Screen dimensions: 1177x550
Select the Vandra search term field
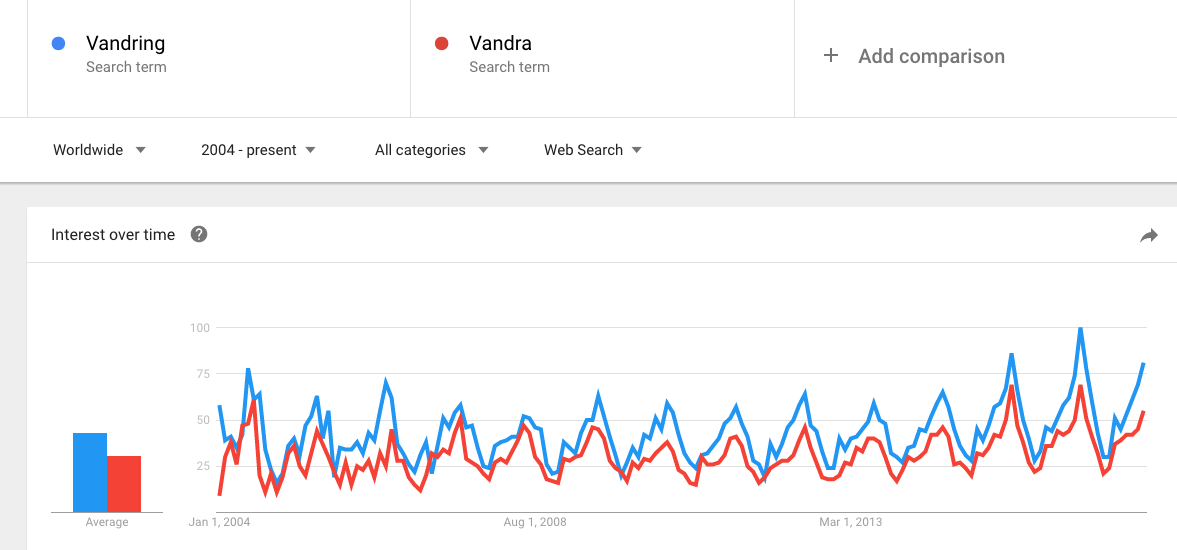[x=602, y=59]
